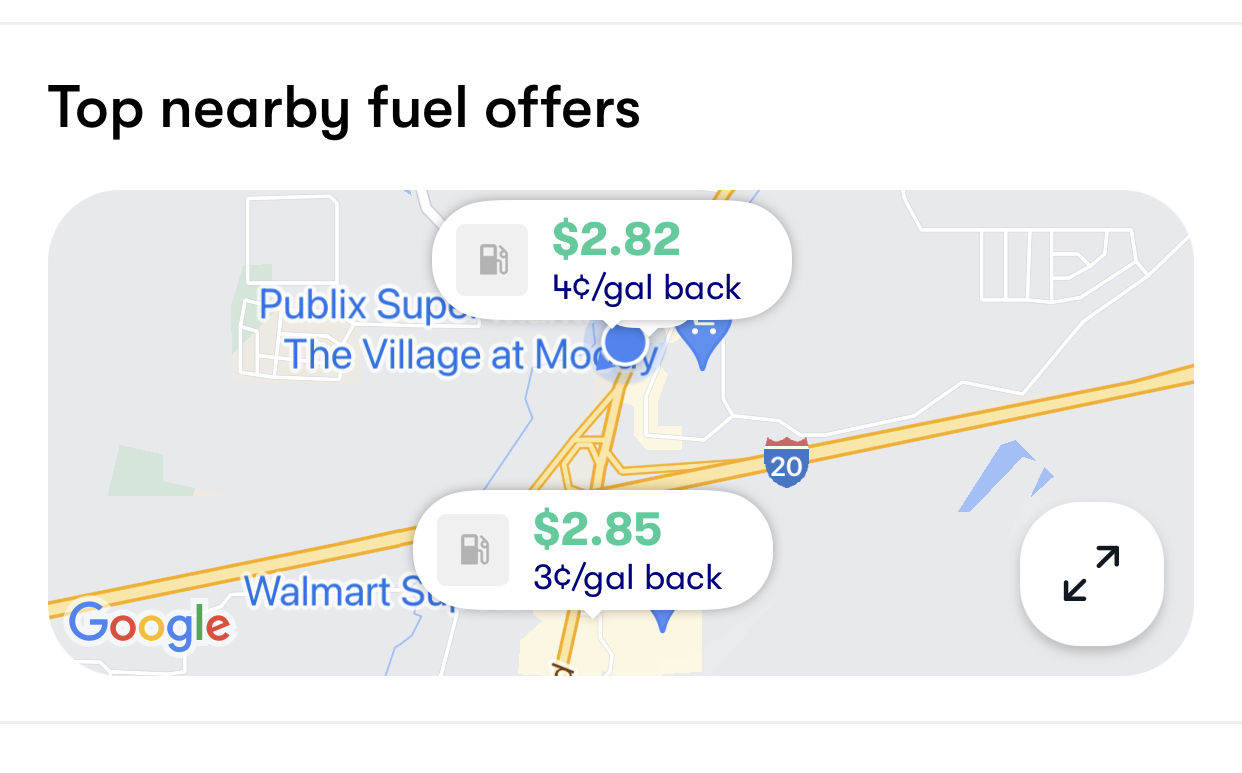The height and width of the screenshot is (773, 1242).
Task: Click the Top nearby fuel offers heading
Action: 345,110
